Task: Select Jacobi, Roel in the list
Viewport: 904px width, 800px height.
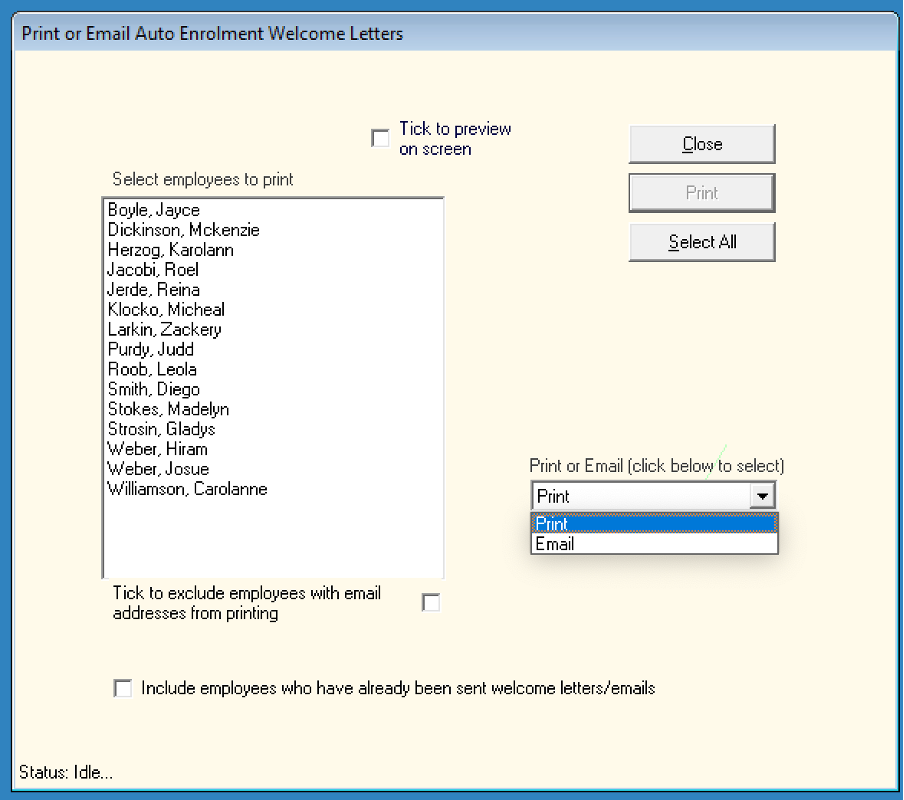Action: point(153,270)
